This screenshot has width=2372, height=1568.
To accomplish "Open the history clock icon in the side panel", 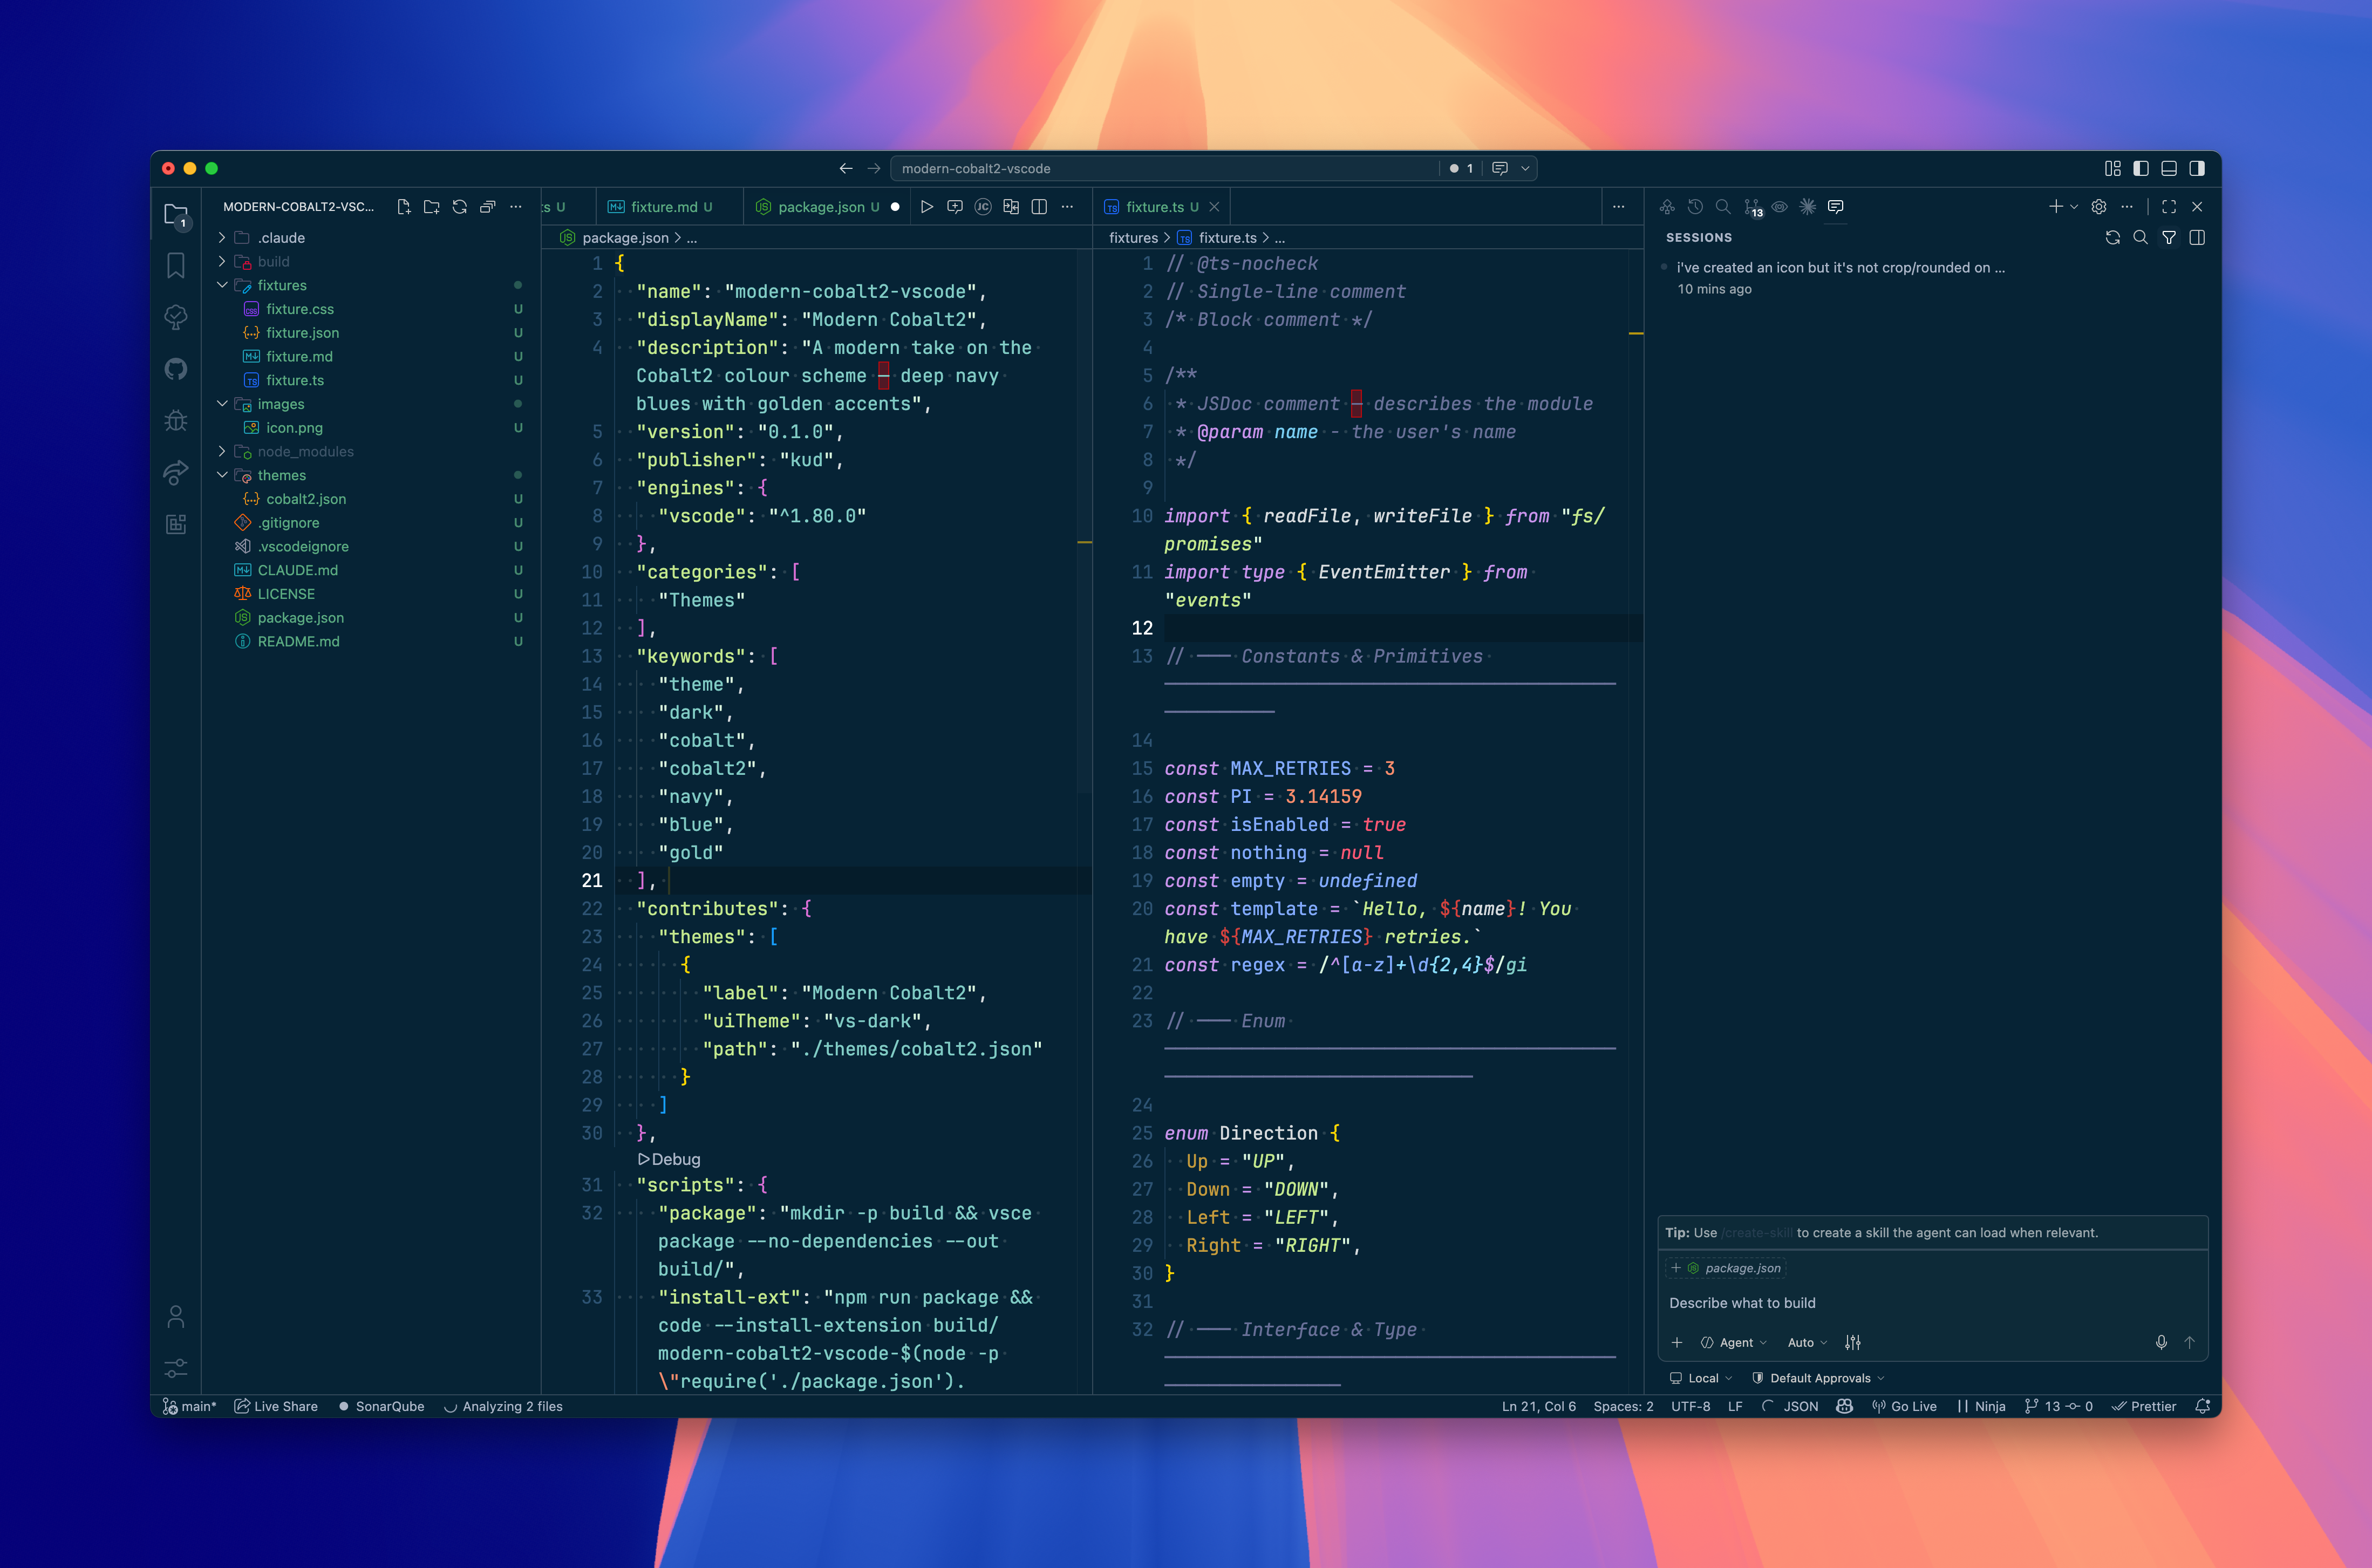I will (x=1695, y=207).
